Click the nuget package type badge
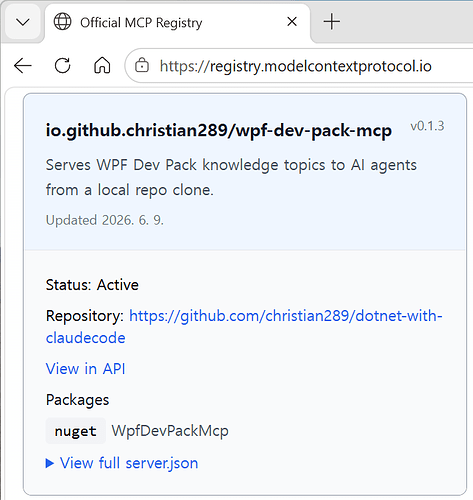 click(x=76, y=431)
